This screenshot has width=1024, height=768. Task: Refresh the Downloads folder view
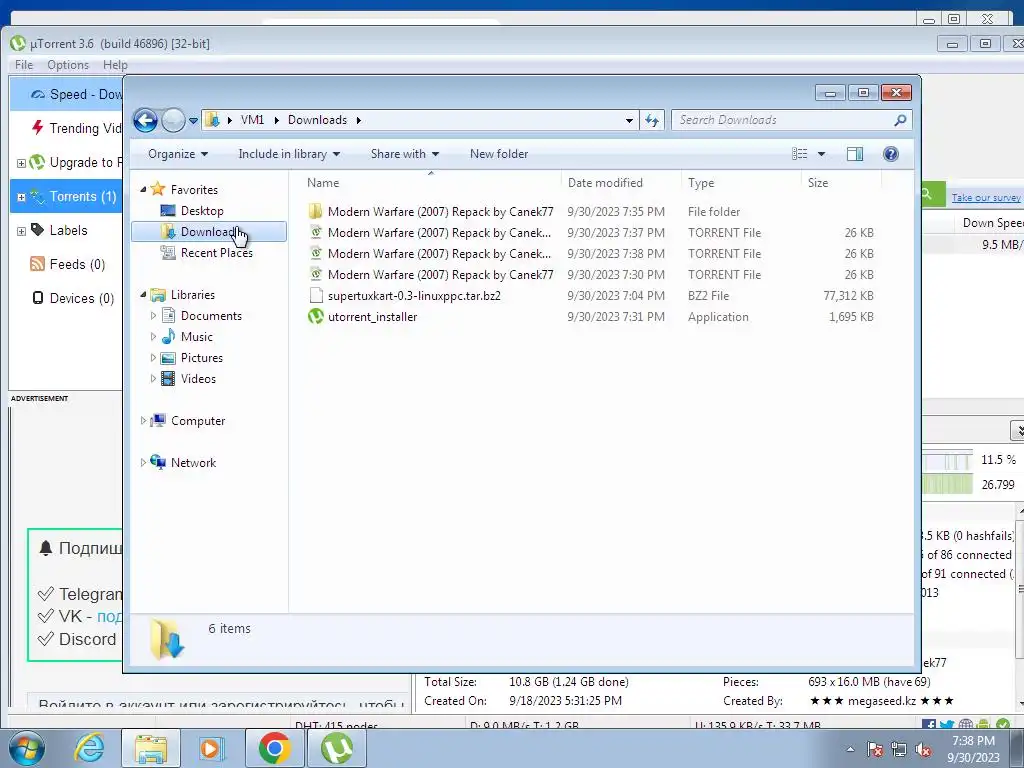pos(652,120)
